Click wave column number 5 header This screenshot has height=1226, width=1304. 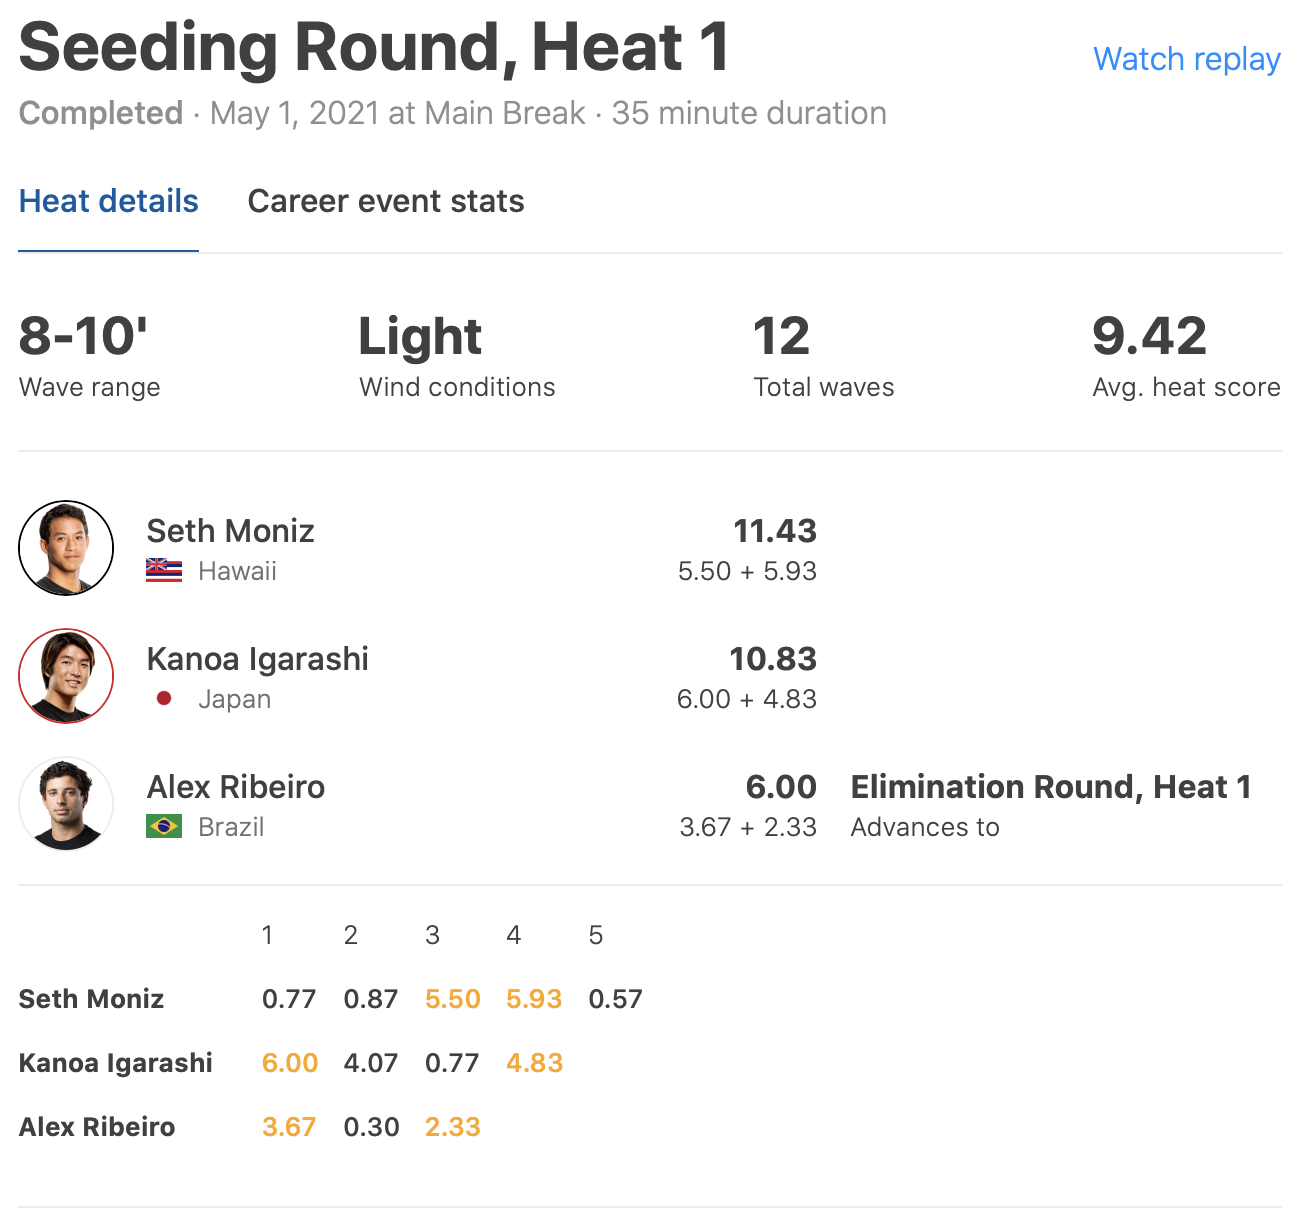(596, 935)
